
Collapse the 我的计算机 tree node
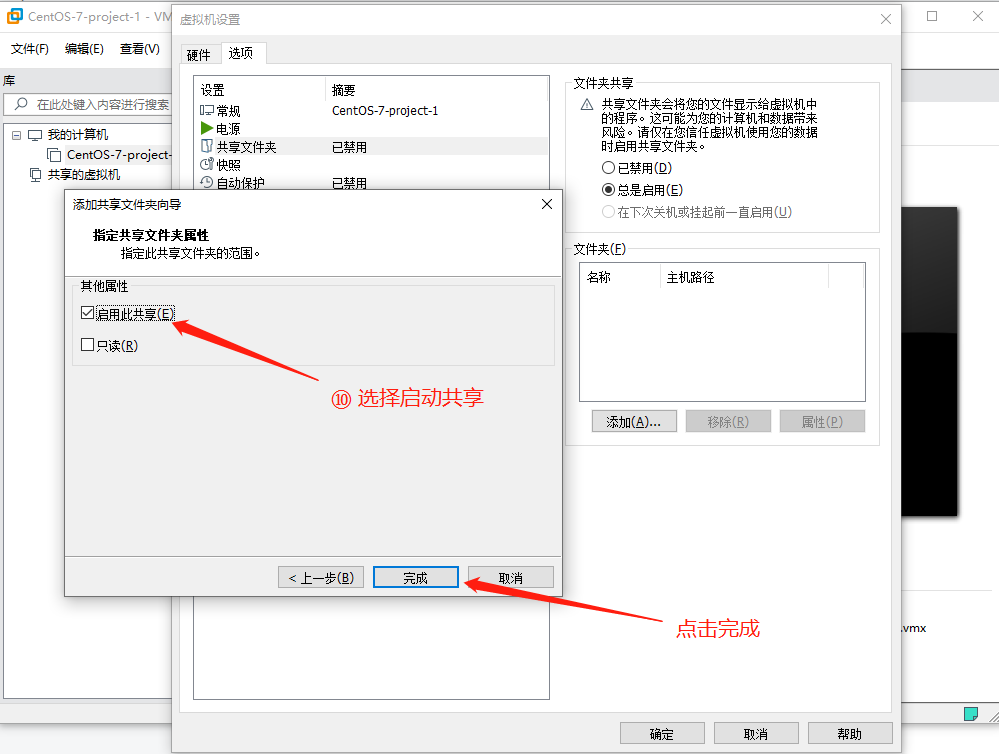(x=16, y=134)
